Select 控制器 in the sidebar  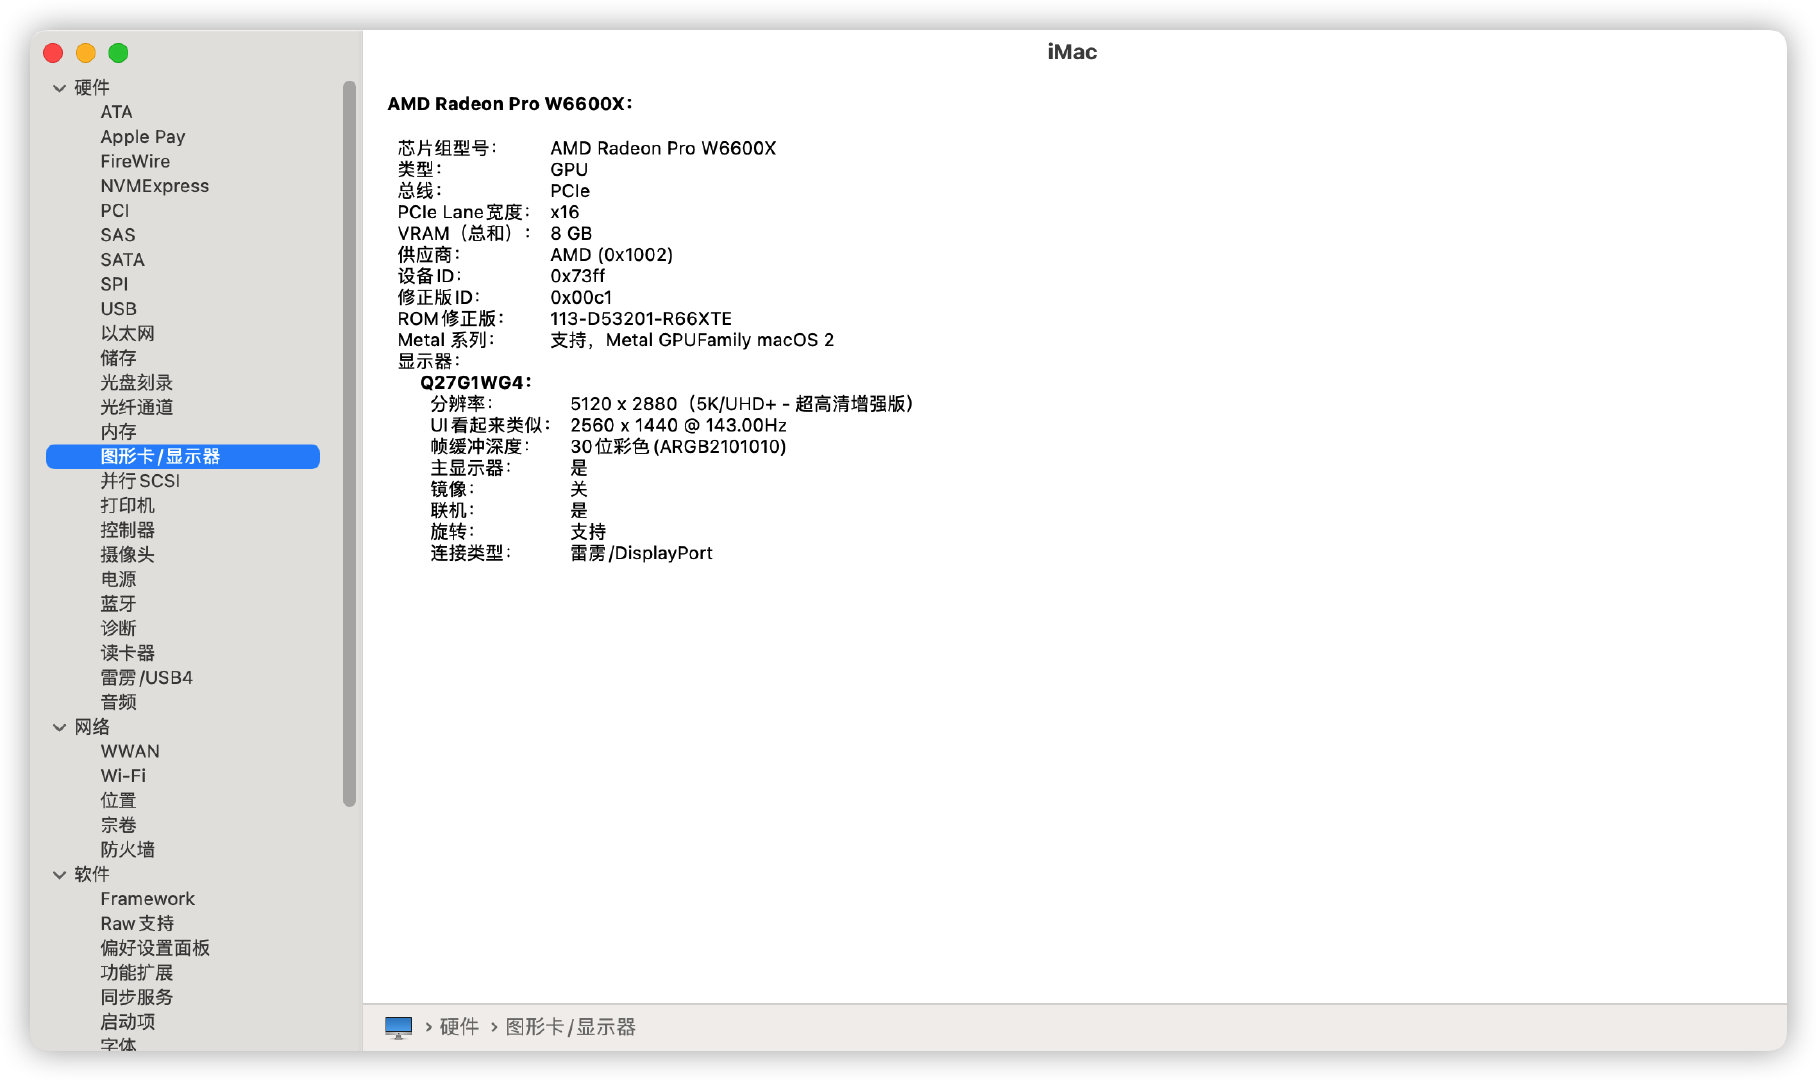pos(127,530)
